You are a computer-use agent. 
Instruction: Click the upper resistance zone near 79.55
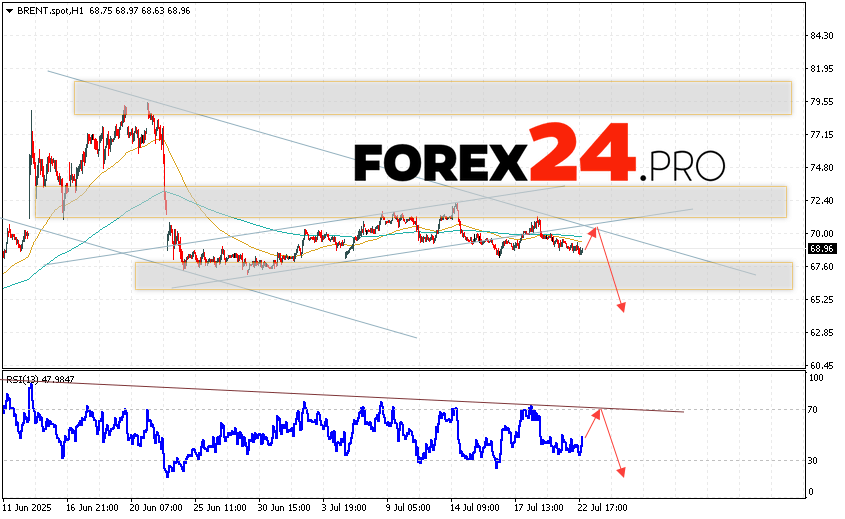[432, 97]
